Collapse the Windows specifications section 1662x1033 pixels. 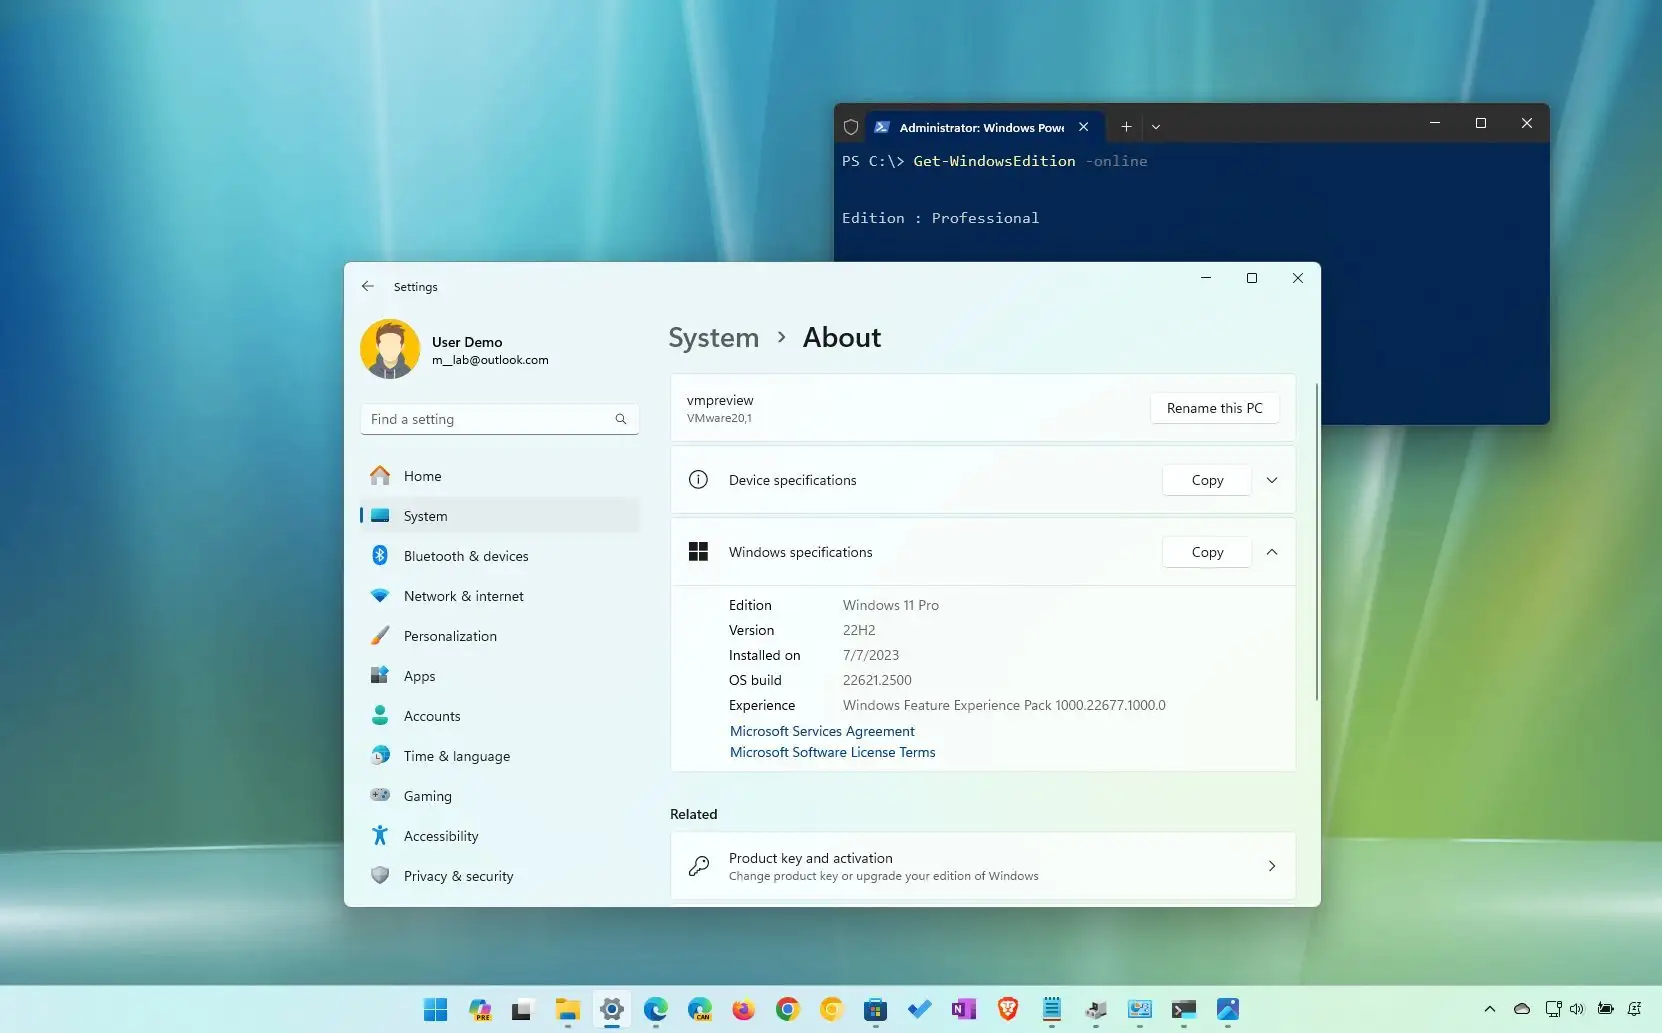tap(1272, 552)
